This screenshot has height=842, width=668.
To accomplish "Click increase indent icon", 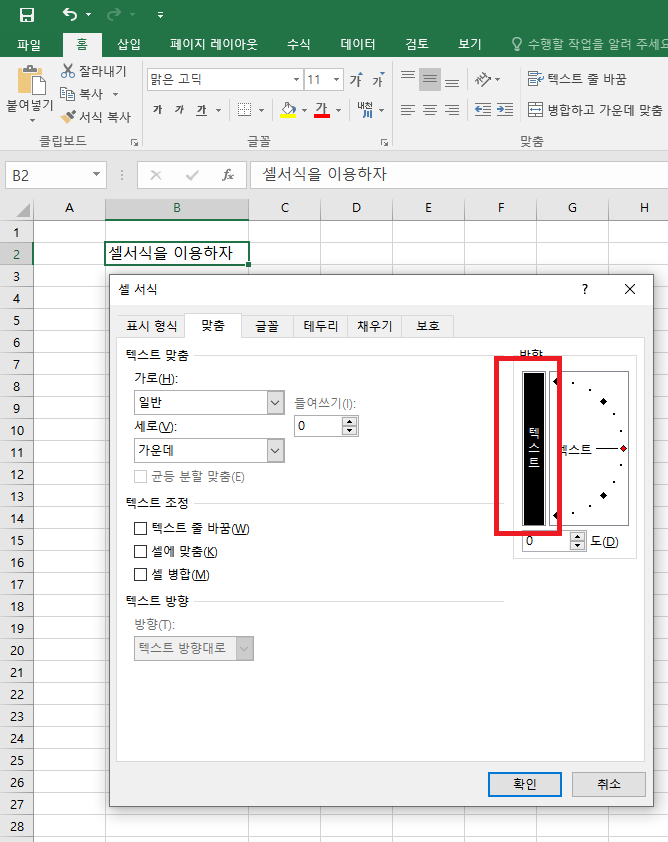I will pyautogui.click(x=505, y=110).
